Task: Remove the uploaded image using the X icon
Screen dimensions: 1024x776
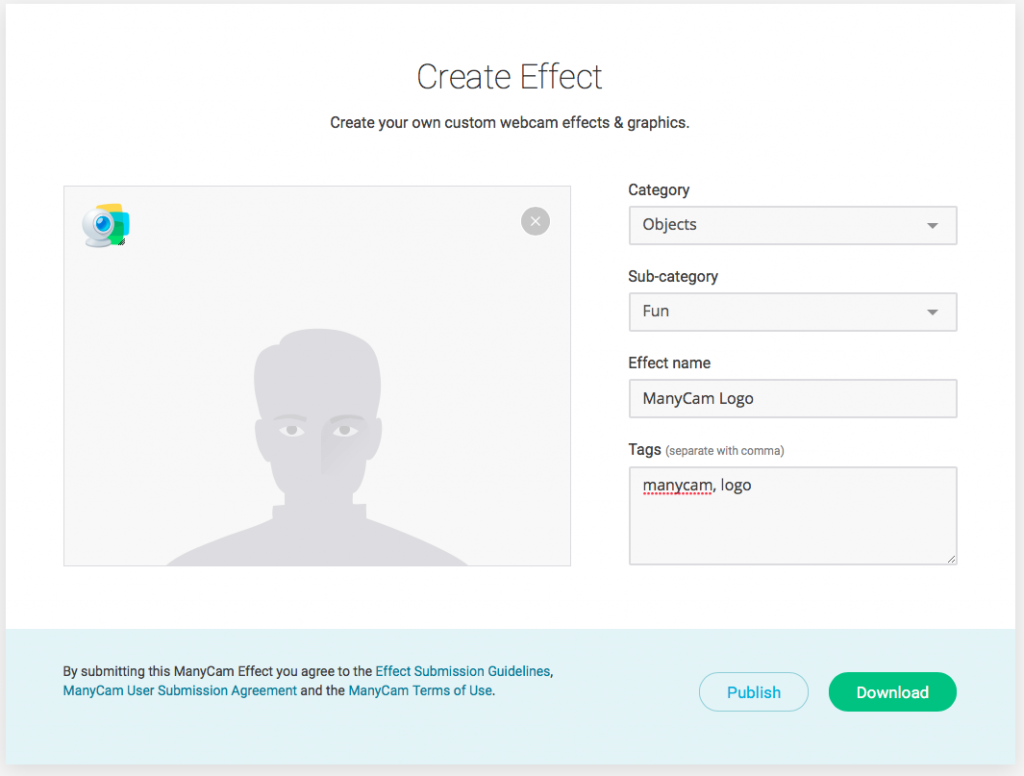Action: click(x=535, y=221)
